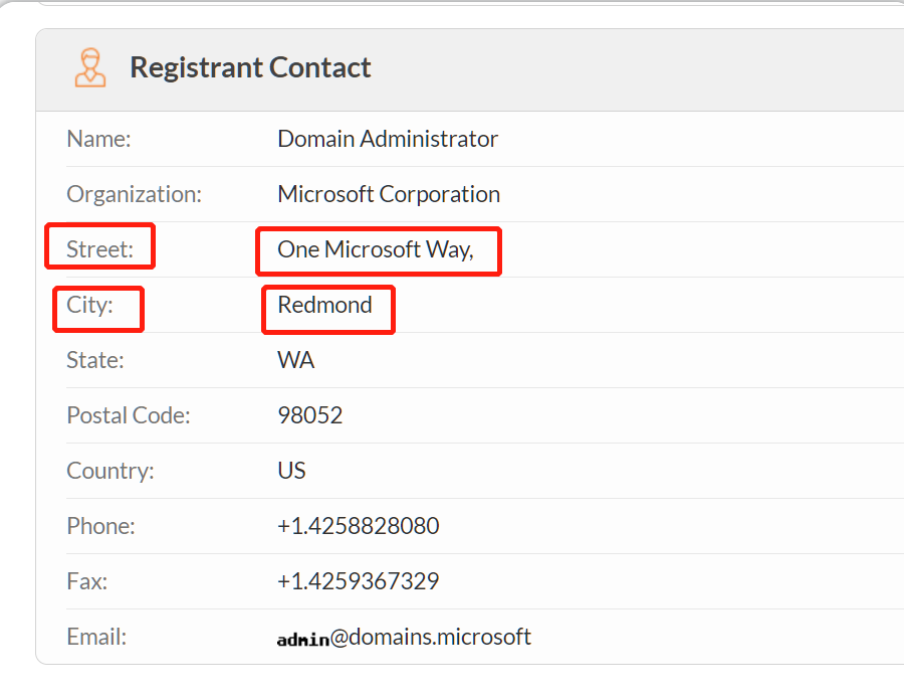Select phone number +1.4258828080
Viewport: 904px width, 682px height.
pos(358,526)
